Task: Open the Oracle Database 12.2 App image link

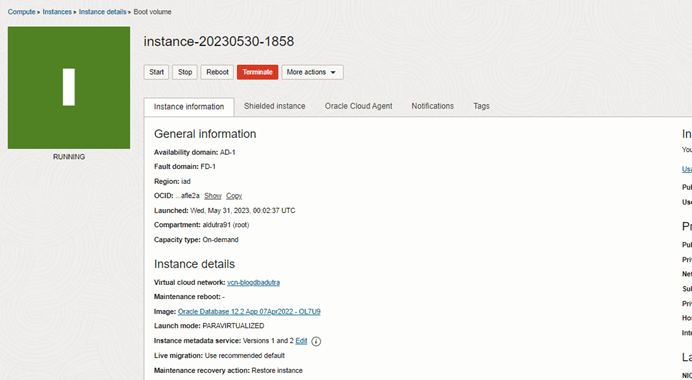Action: (249, 312)
